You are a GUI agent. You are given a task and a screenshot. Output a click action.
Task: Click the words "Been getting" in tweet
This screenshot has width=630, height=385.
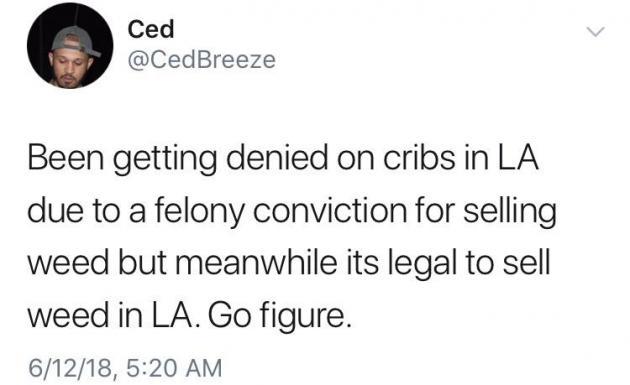coord(123,159)
